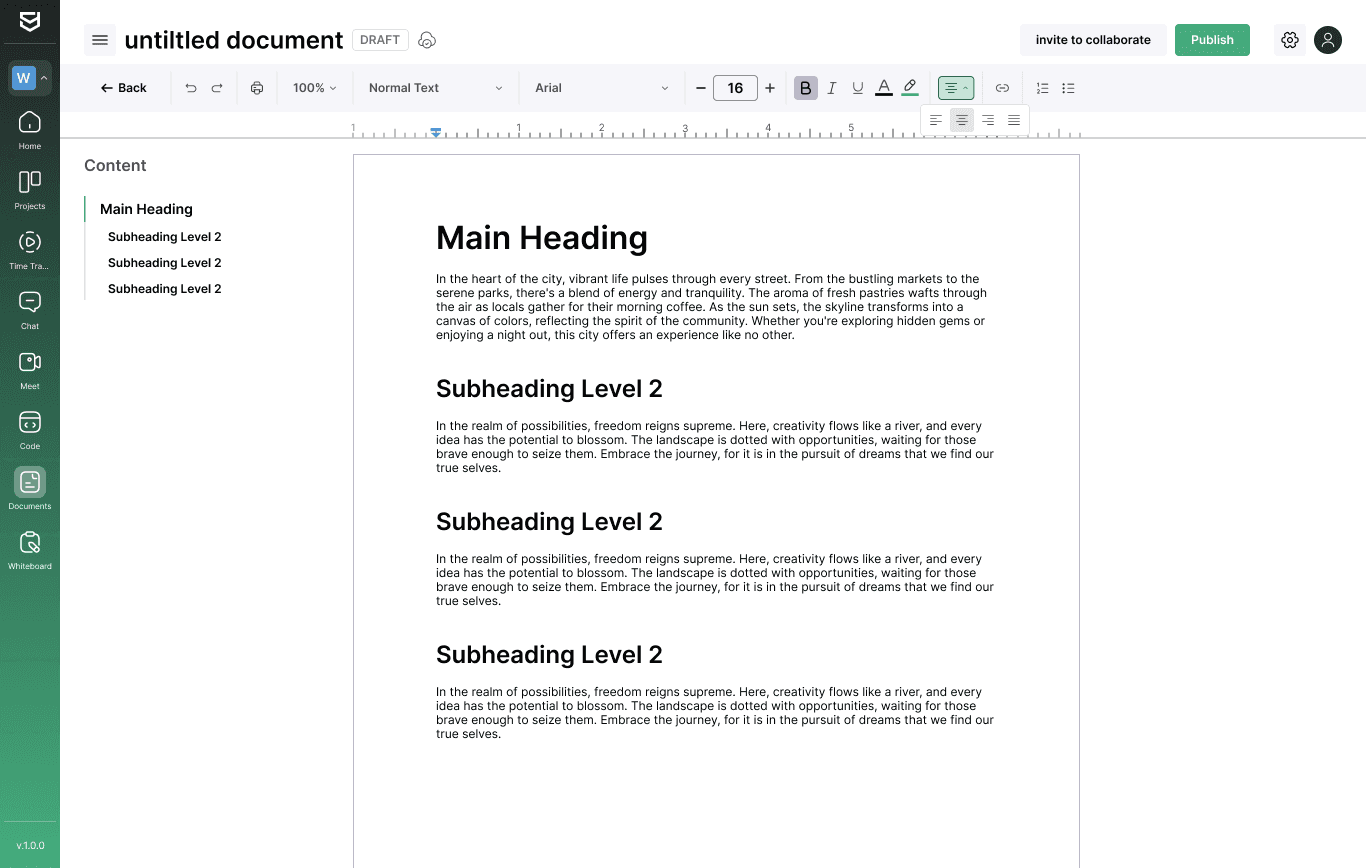Expand the Normal Text style dropdown
The height and width of the screenshot is (868, 1366).
coord(435,88)
